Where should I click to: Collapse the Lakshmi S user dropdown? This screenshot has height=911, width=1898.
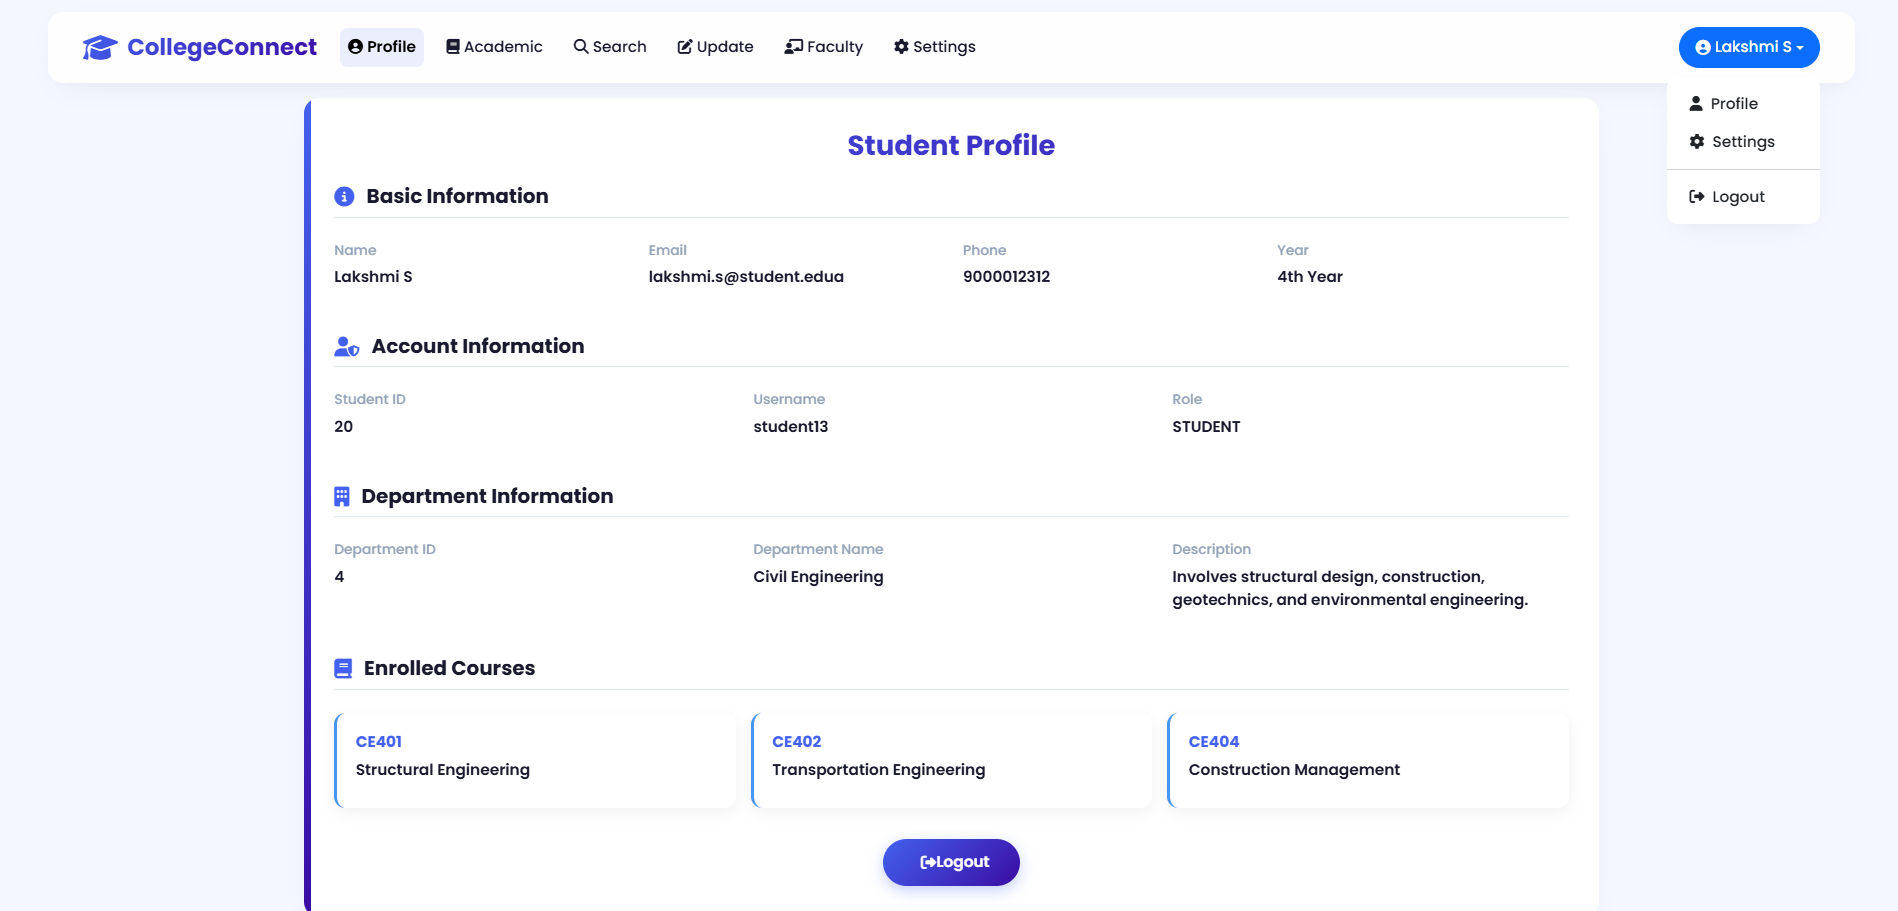pyautogui.click(x=1749, y=47)
